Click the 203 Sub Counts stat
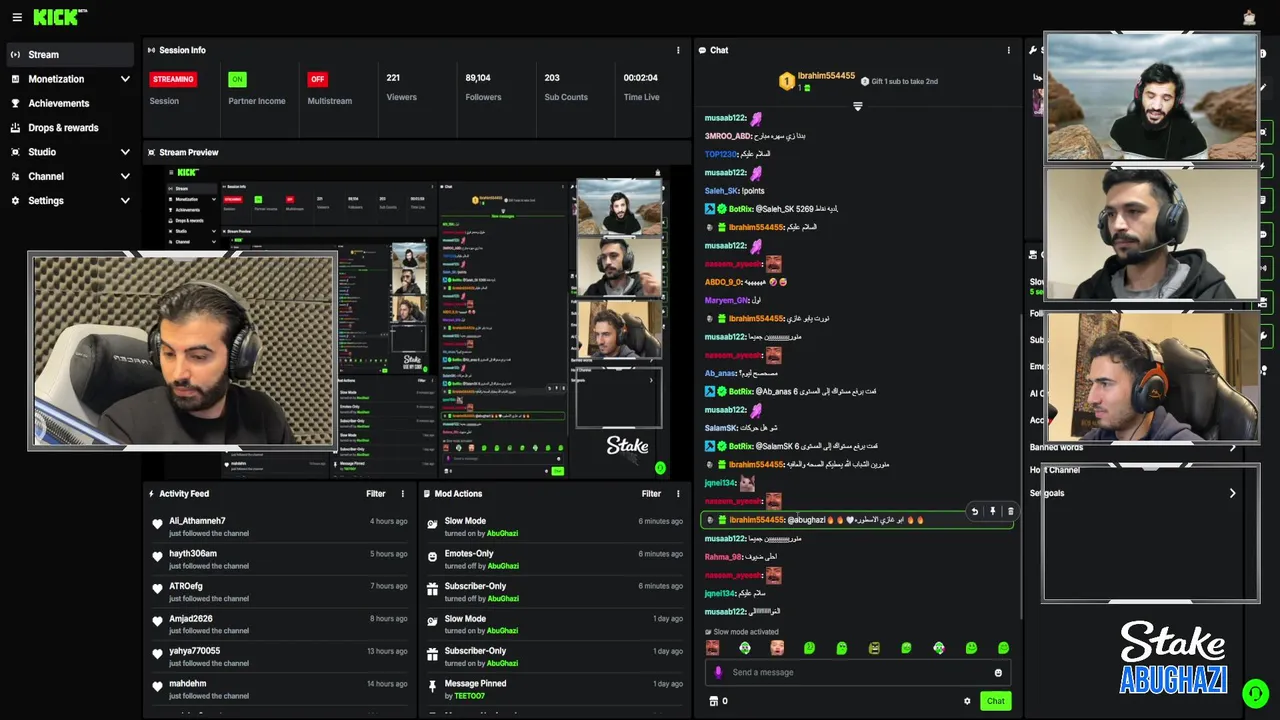The image size is (1280, 720). (x=566, y=87)
